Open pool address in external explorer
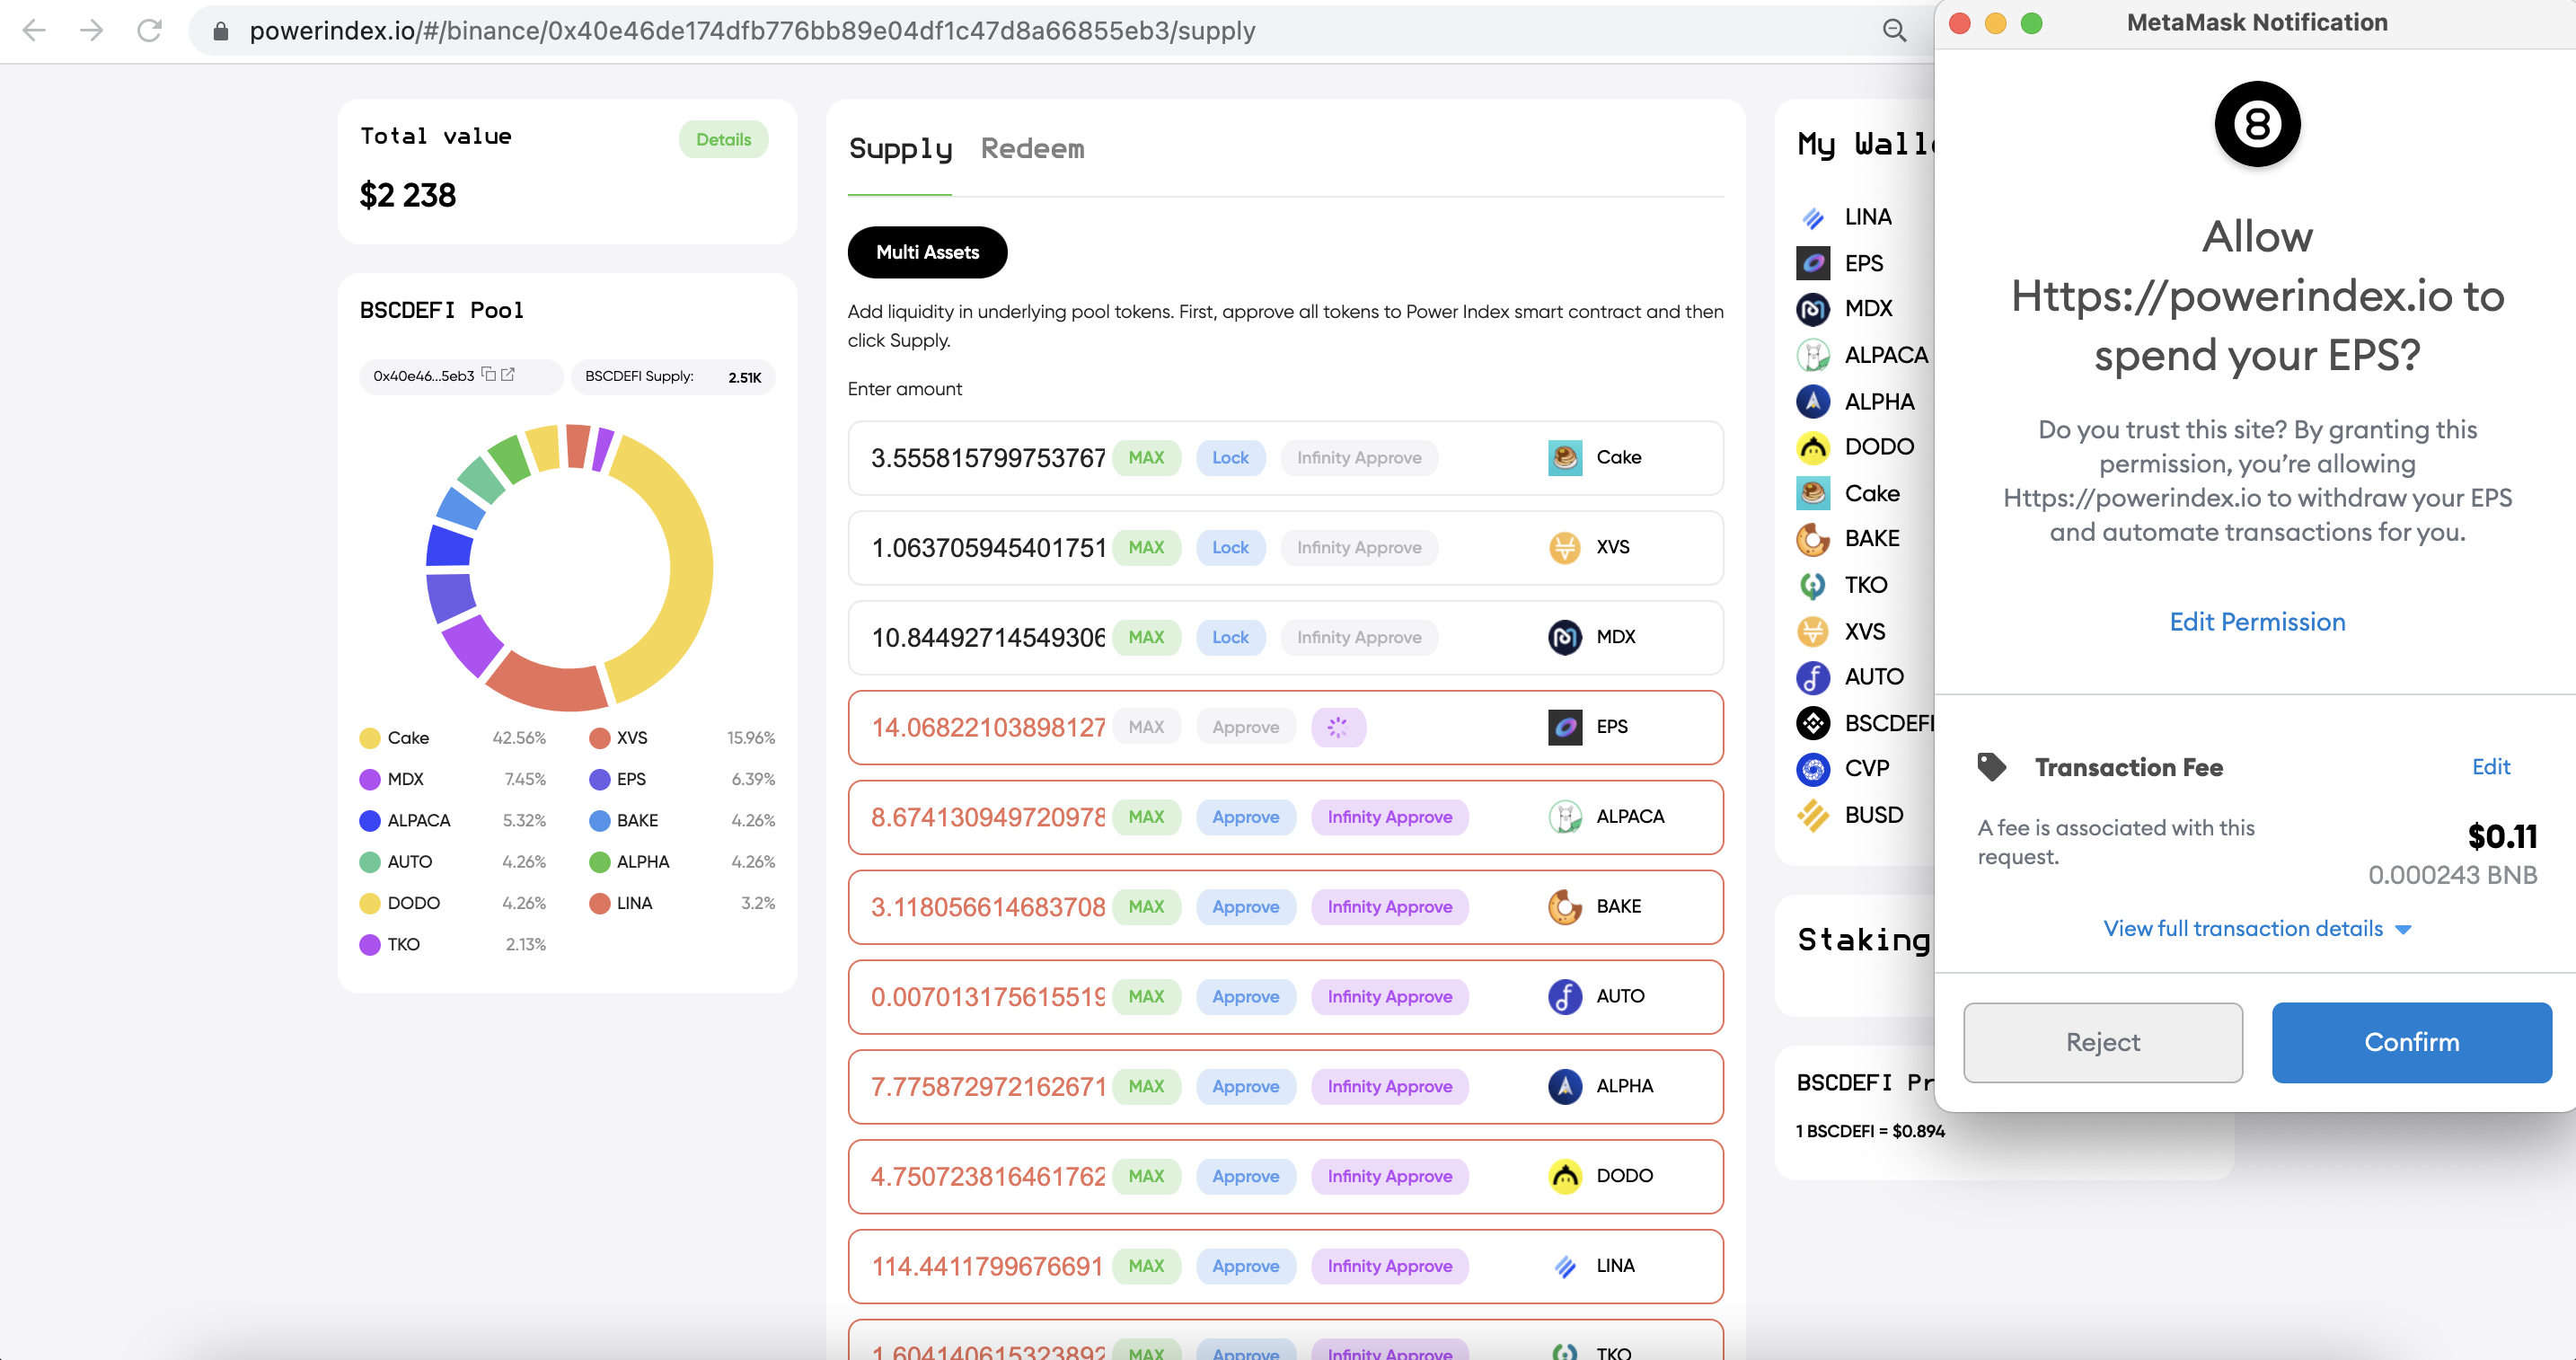The height and width of the screenshot is (1360, 2576). pos(508,374)
